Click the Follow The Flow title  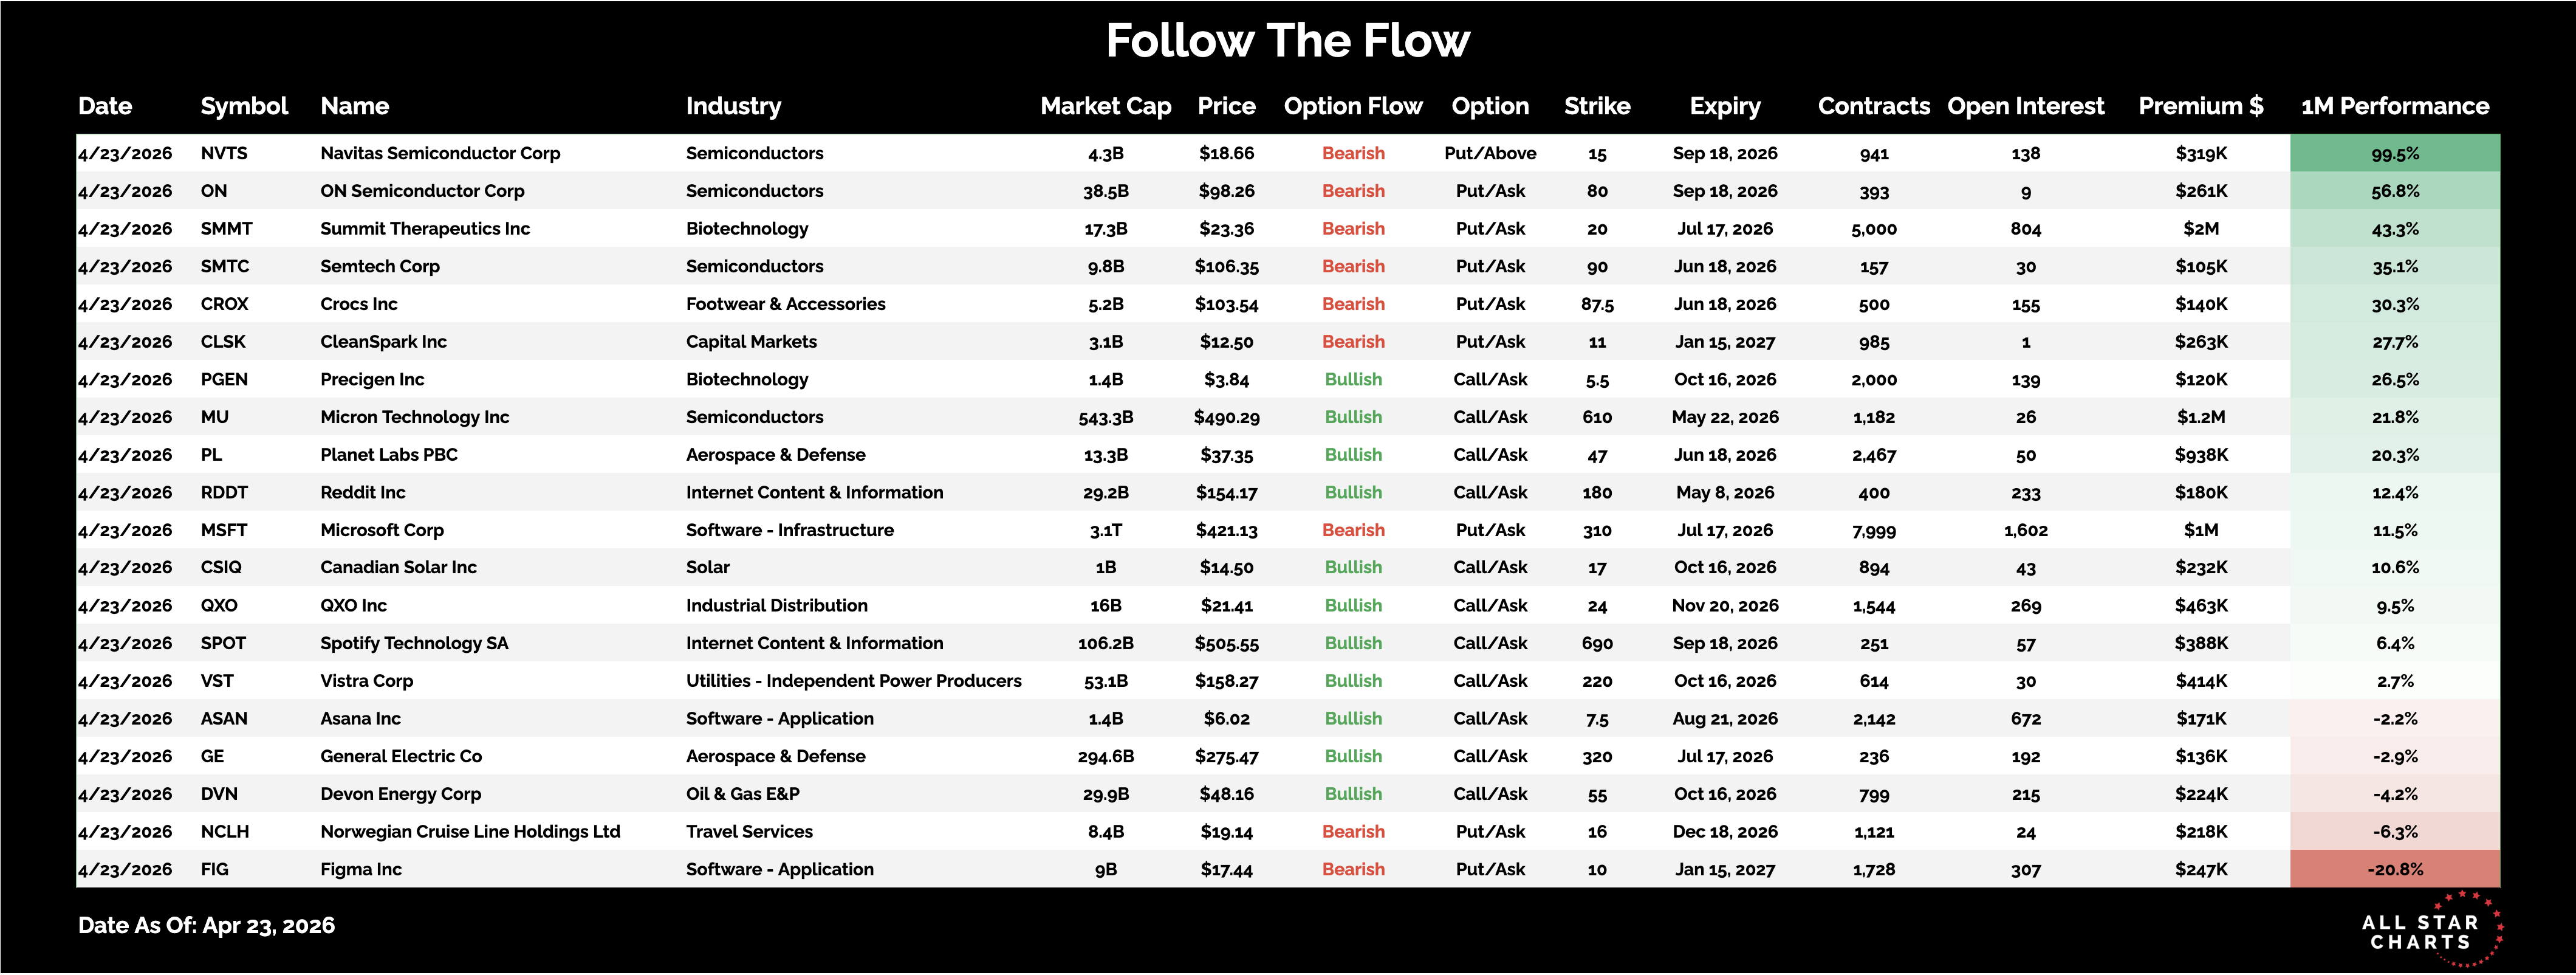pos(1288,41)
